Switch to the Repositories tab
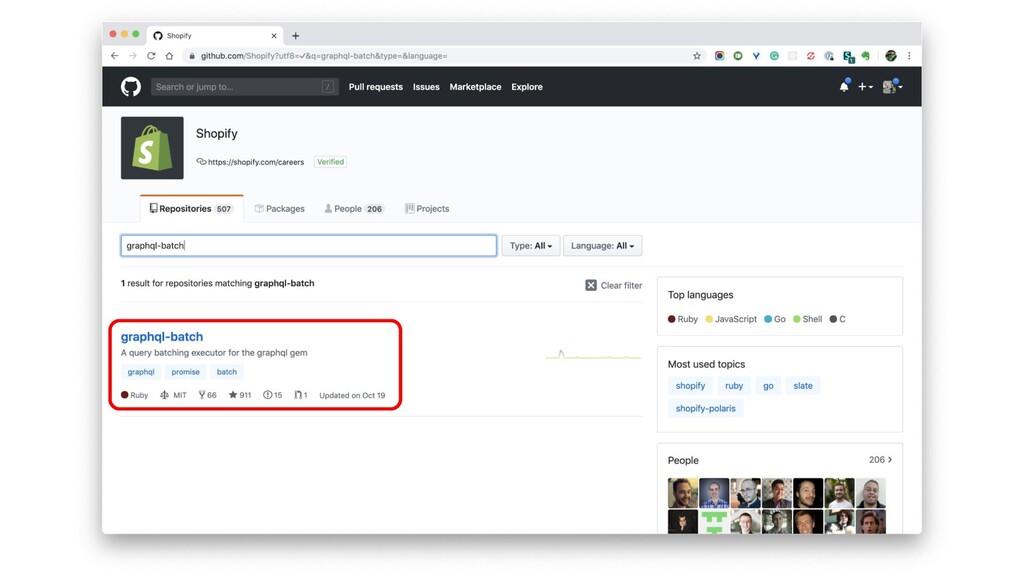 point(191,208)
